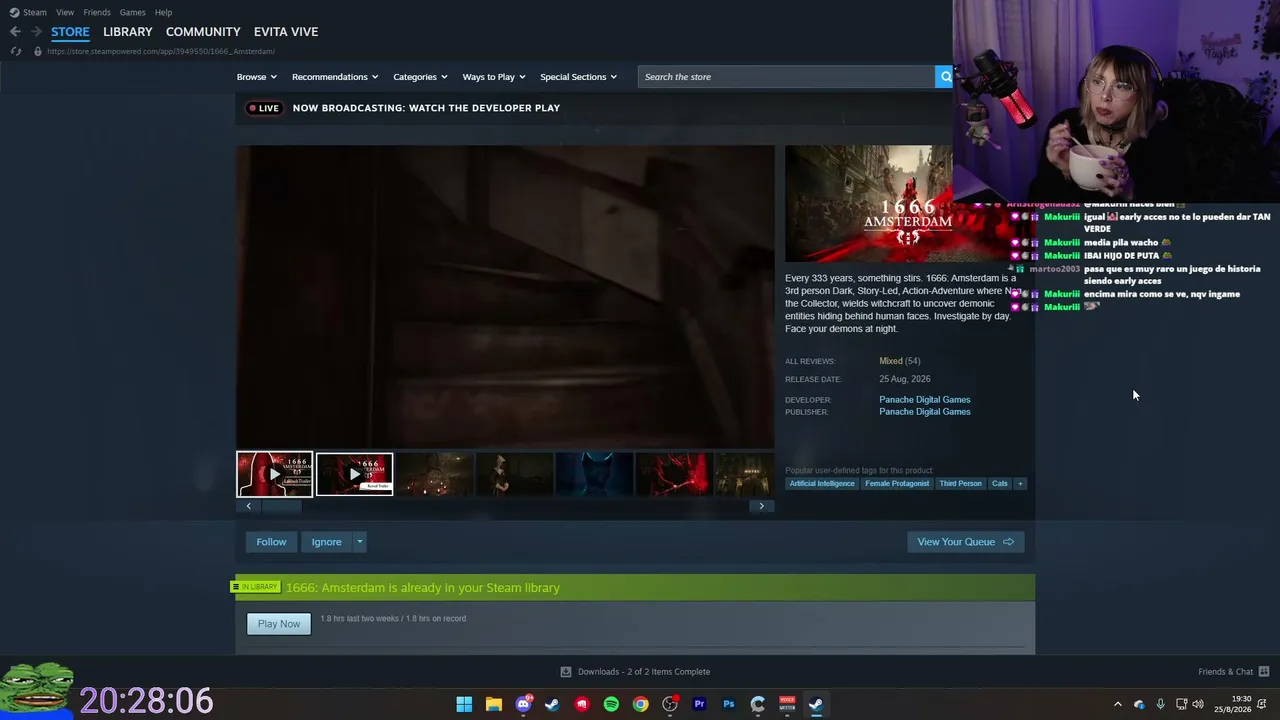Click the active Steam taskbar icon
Screen dimensions: 1280x720
click(816, 704)
